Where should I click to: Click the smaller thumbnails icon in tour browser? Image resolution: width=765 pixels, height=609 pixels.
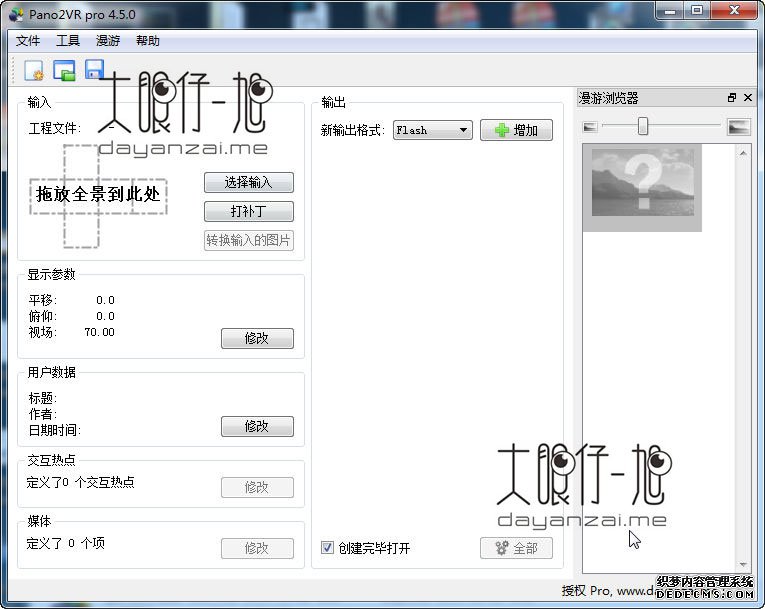pyautogui.click(x=590, y=127)
